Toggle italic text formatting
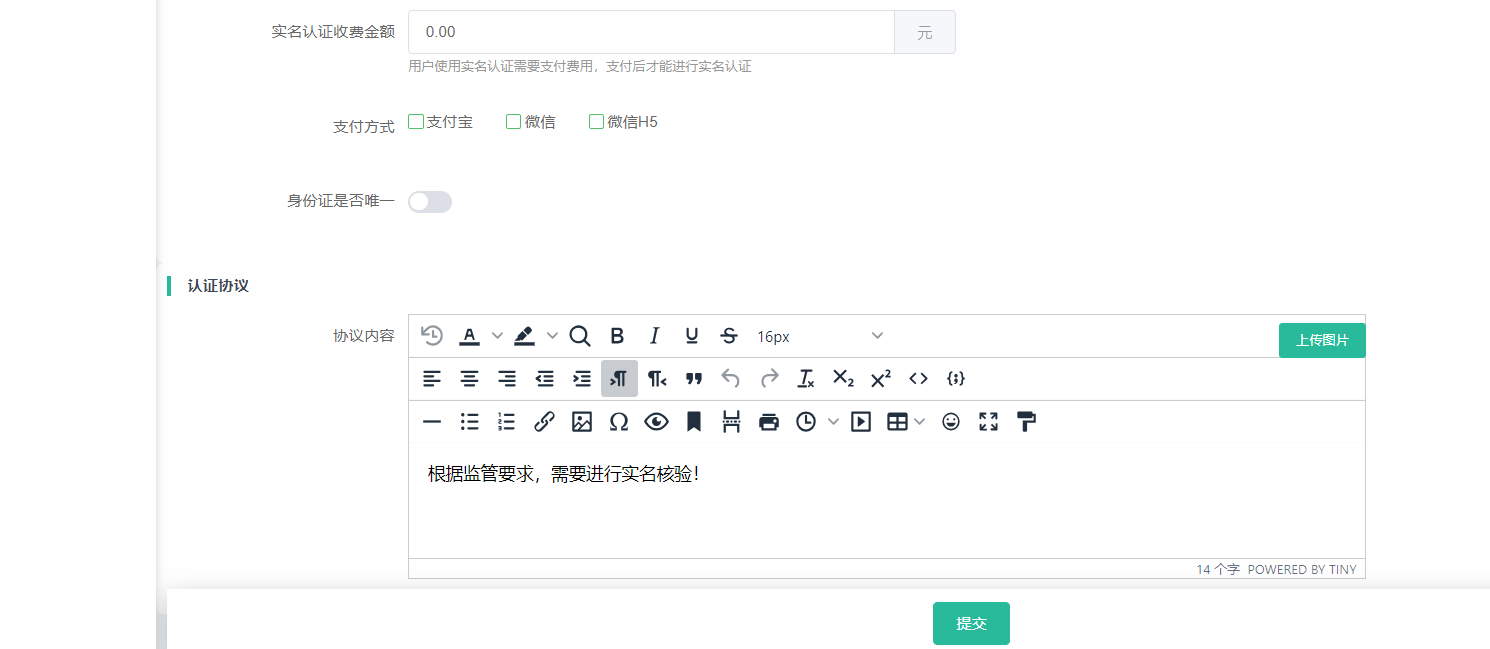This screenshot has width=1490, height=649. (654, 337)
